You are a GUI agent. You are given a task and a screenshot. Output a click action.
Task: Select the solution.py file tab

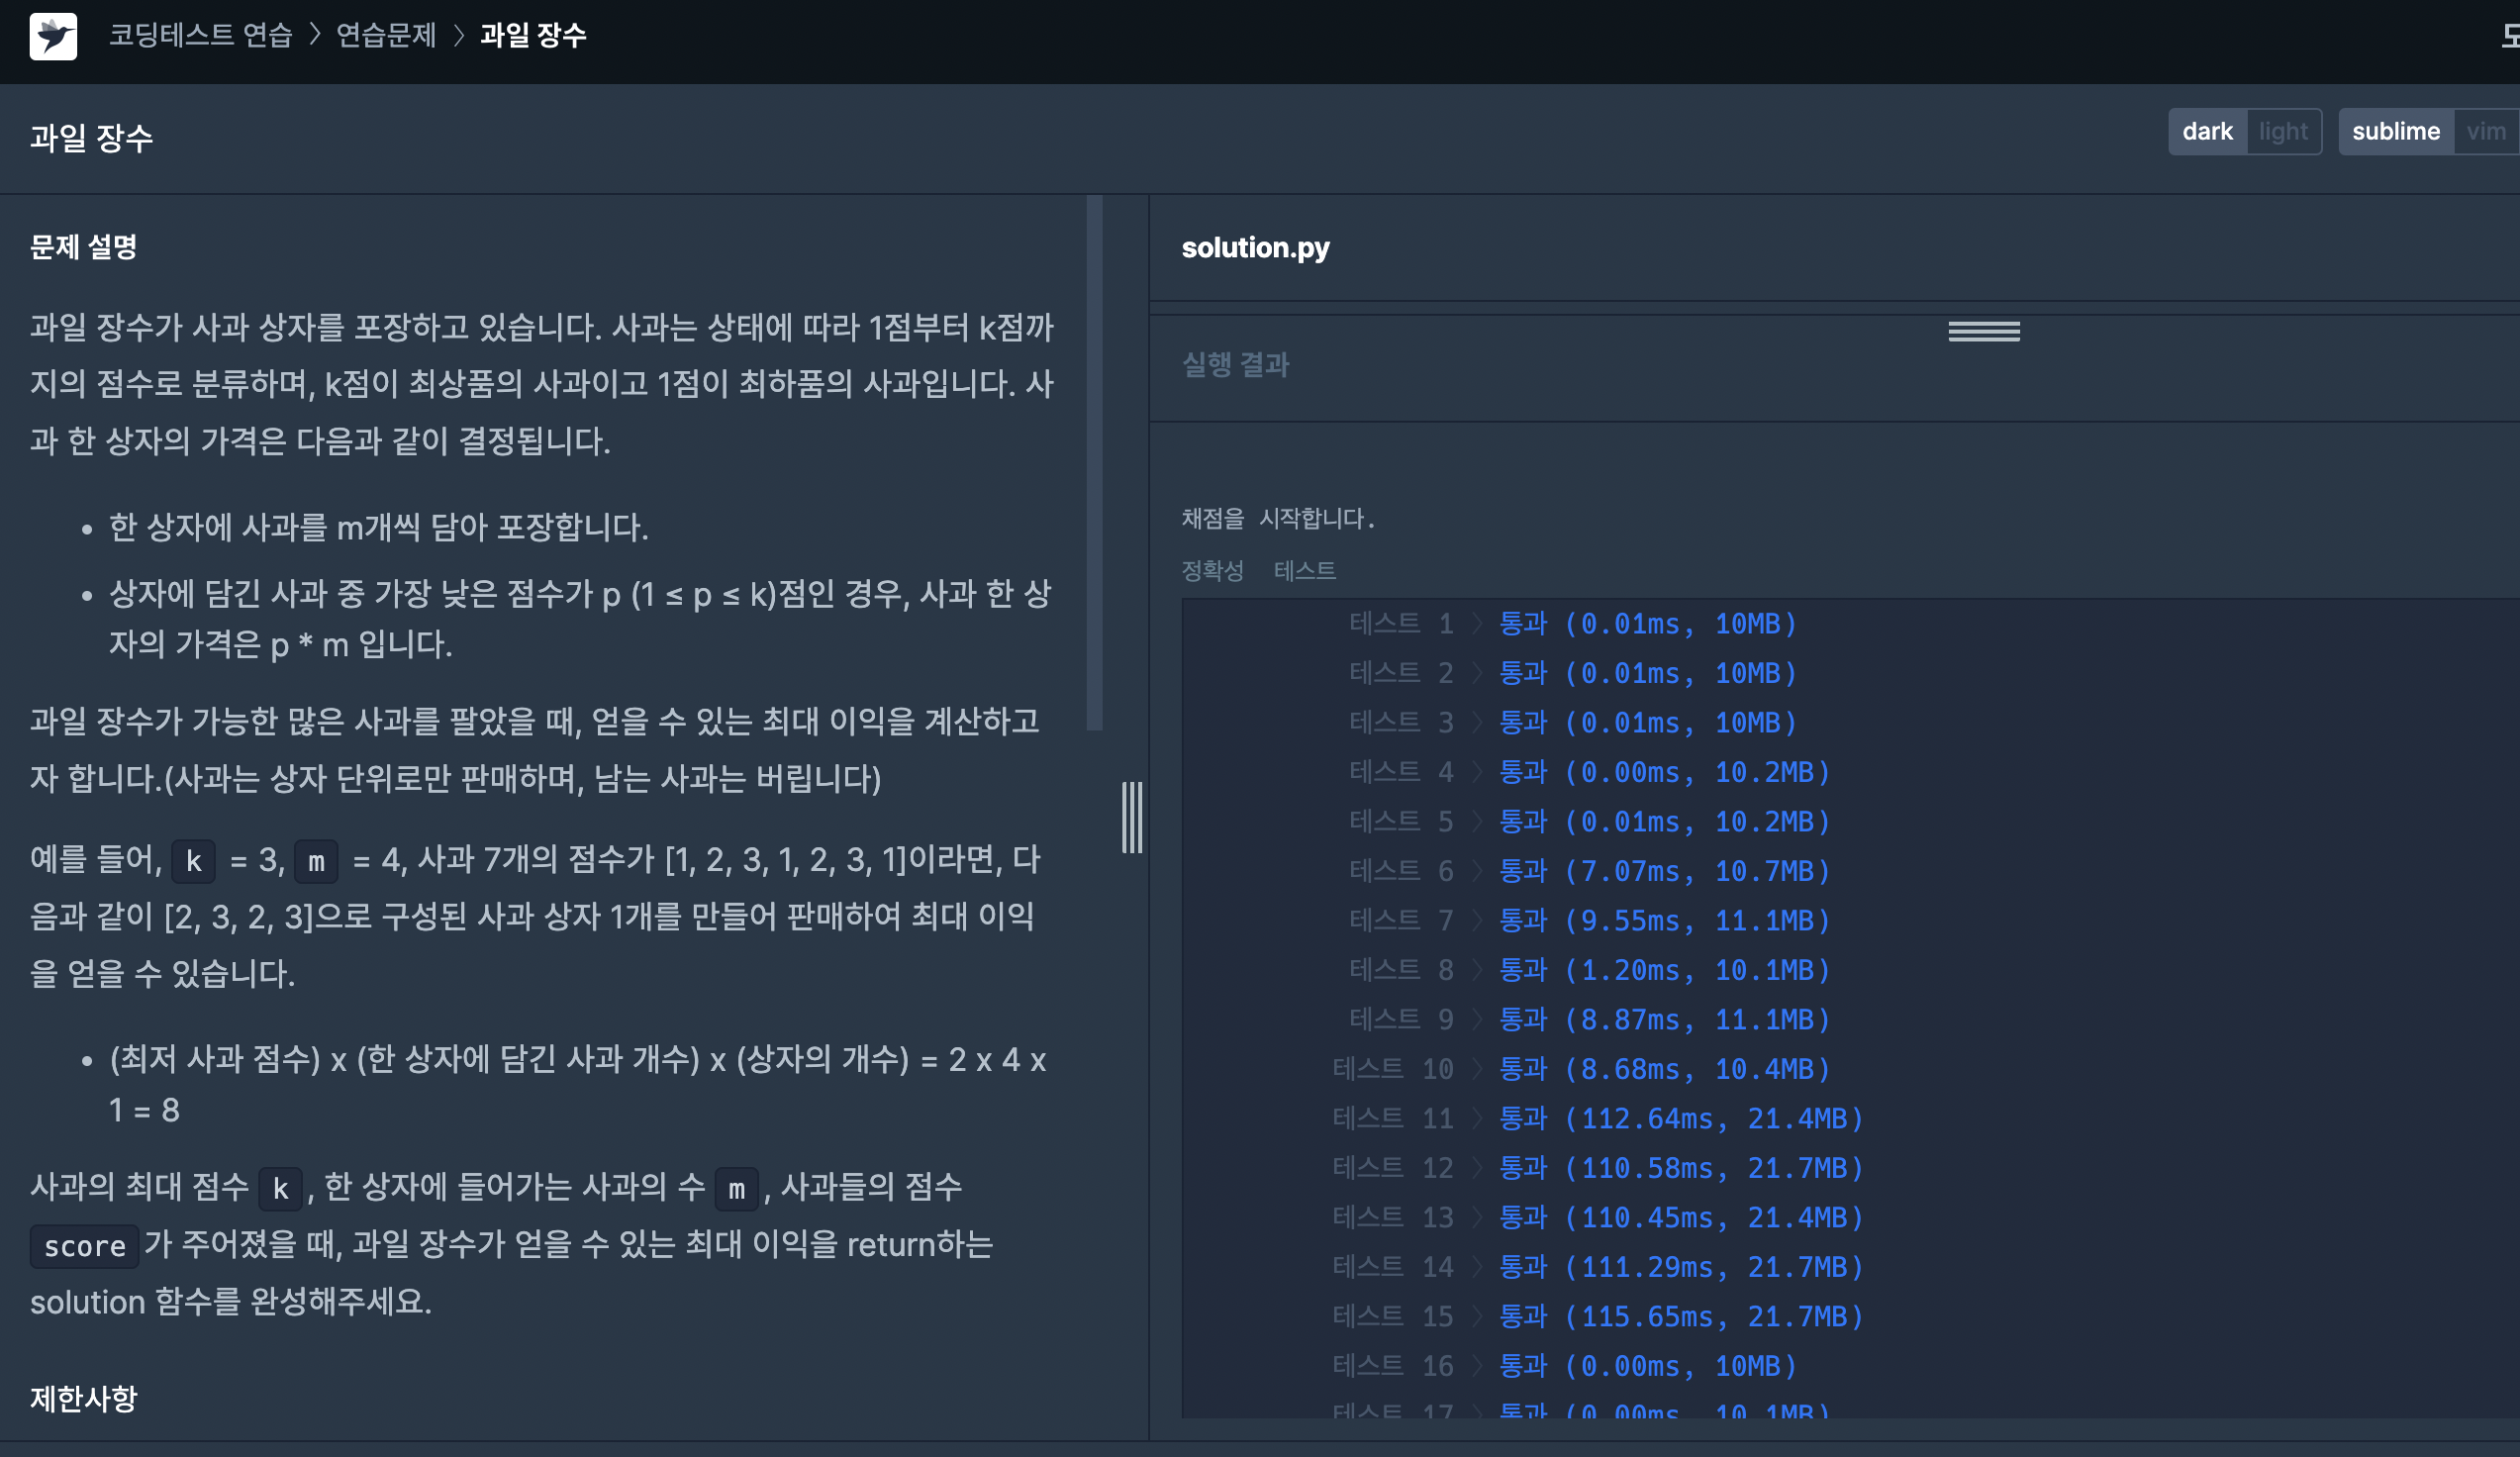tap(1255, 248)
